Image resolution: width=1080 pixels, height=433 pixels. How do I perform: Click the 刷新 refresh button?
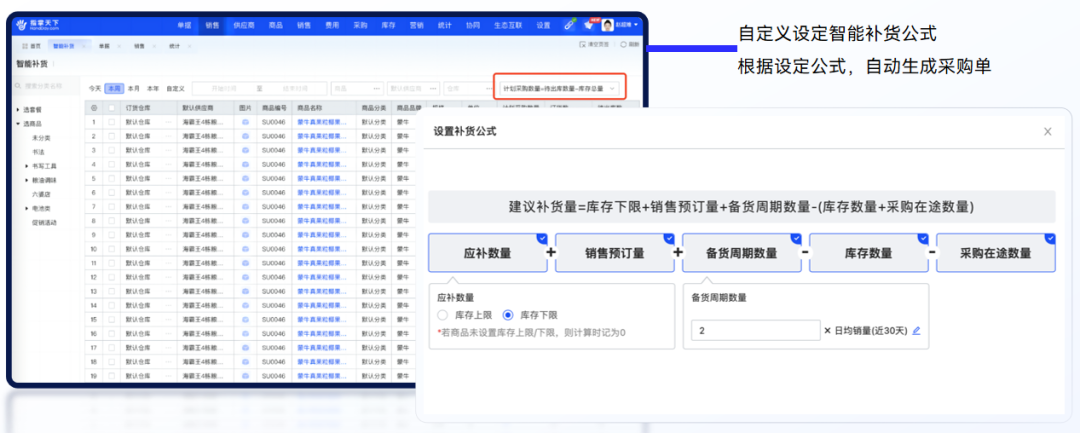coord(630,44)
